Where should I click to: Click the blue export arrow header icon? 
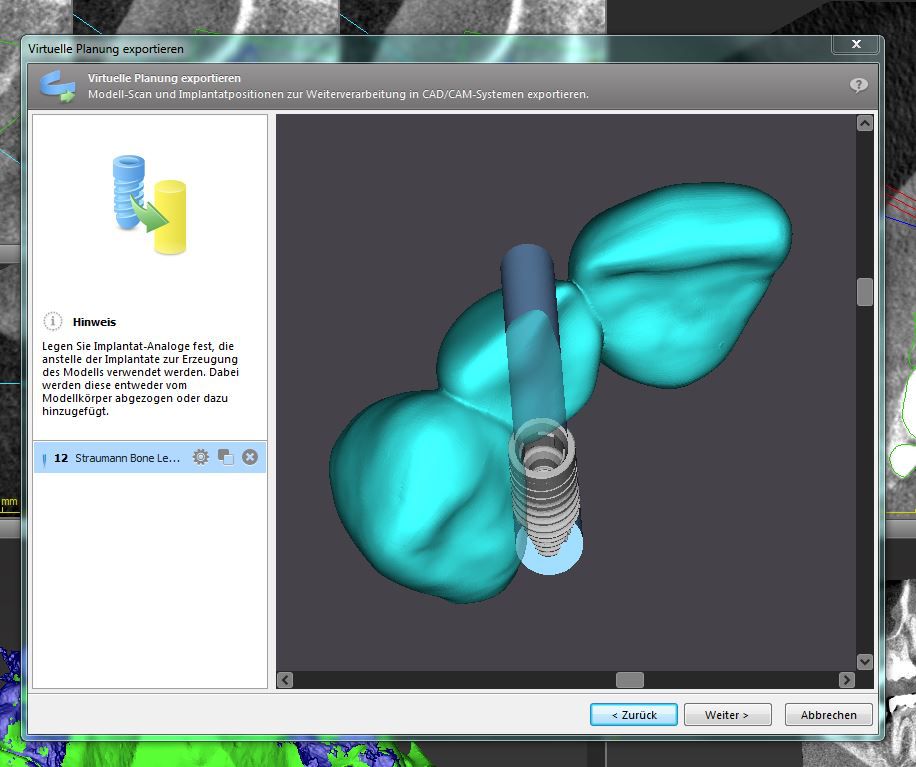[58, 86]
